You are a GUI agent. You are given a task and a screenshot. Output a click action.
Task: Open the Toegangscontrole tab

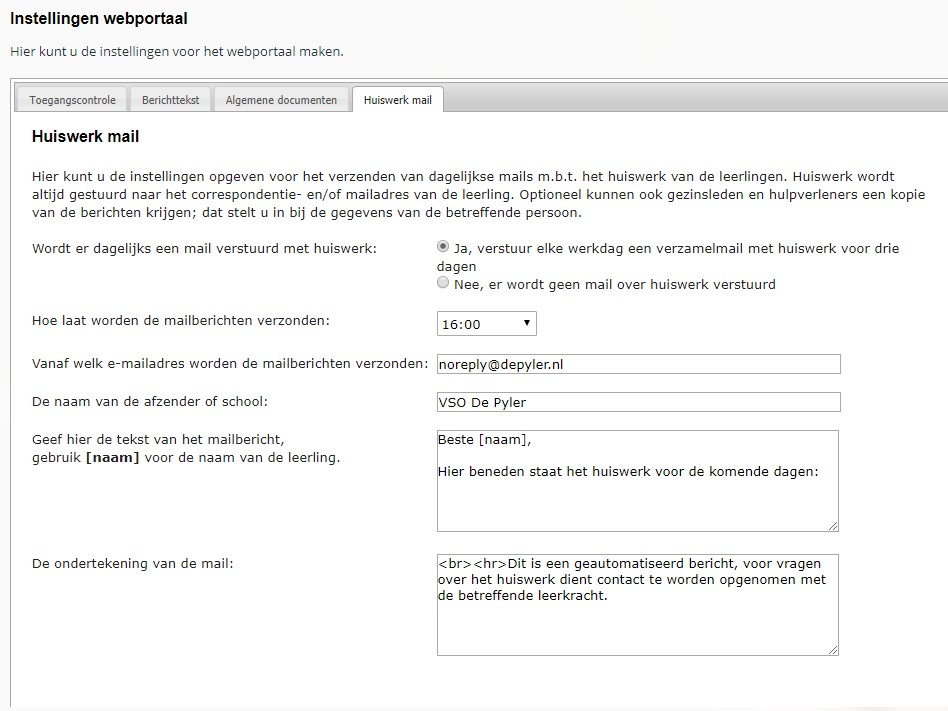(x=72, y=100)
